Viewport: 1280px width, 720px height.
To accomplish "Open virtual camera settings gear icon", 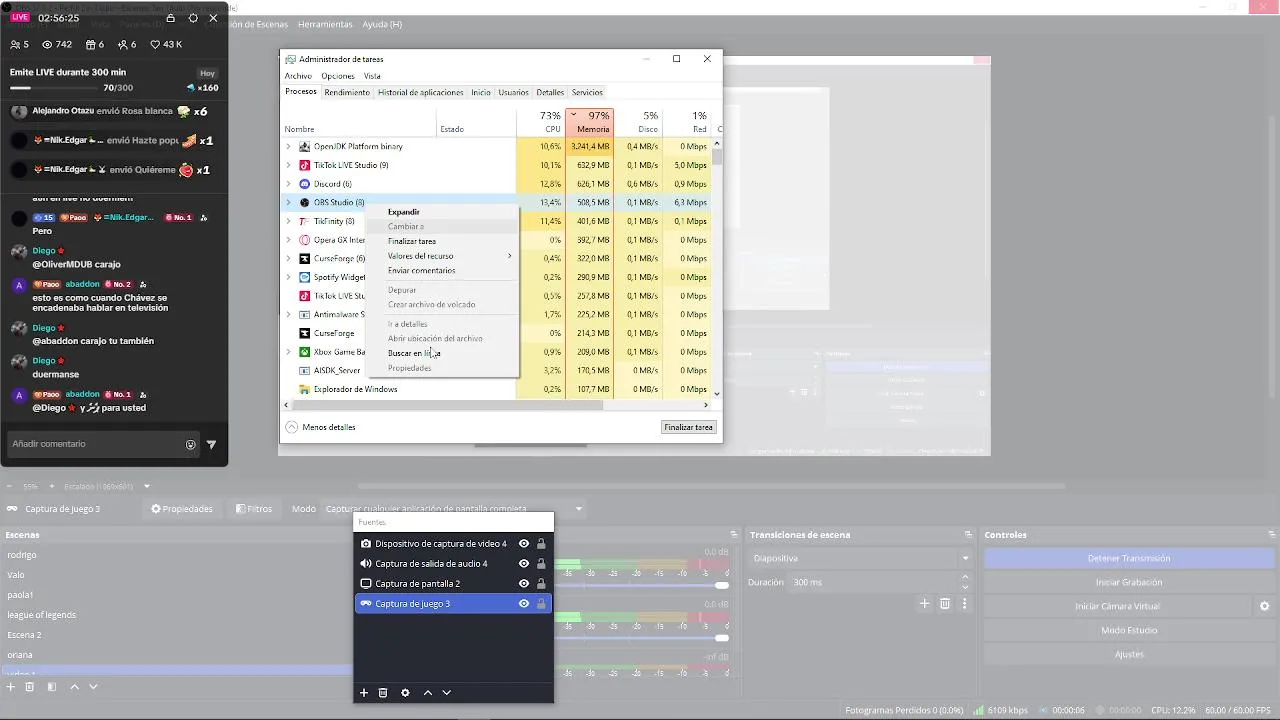I will [x=1264, y=606].
